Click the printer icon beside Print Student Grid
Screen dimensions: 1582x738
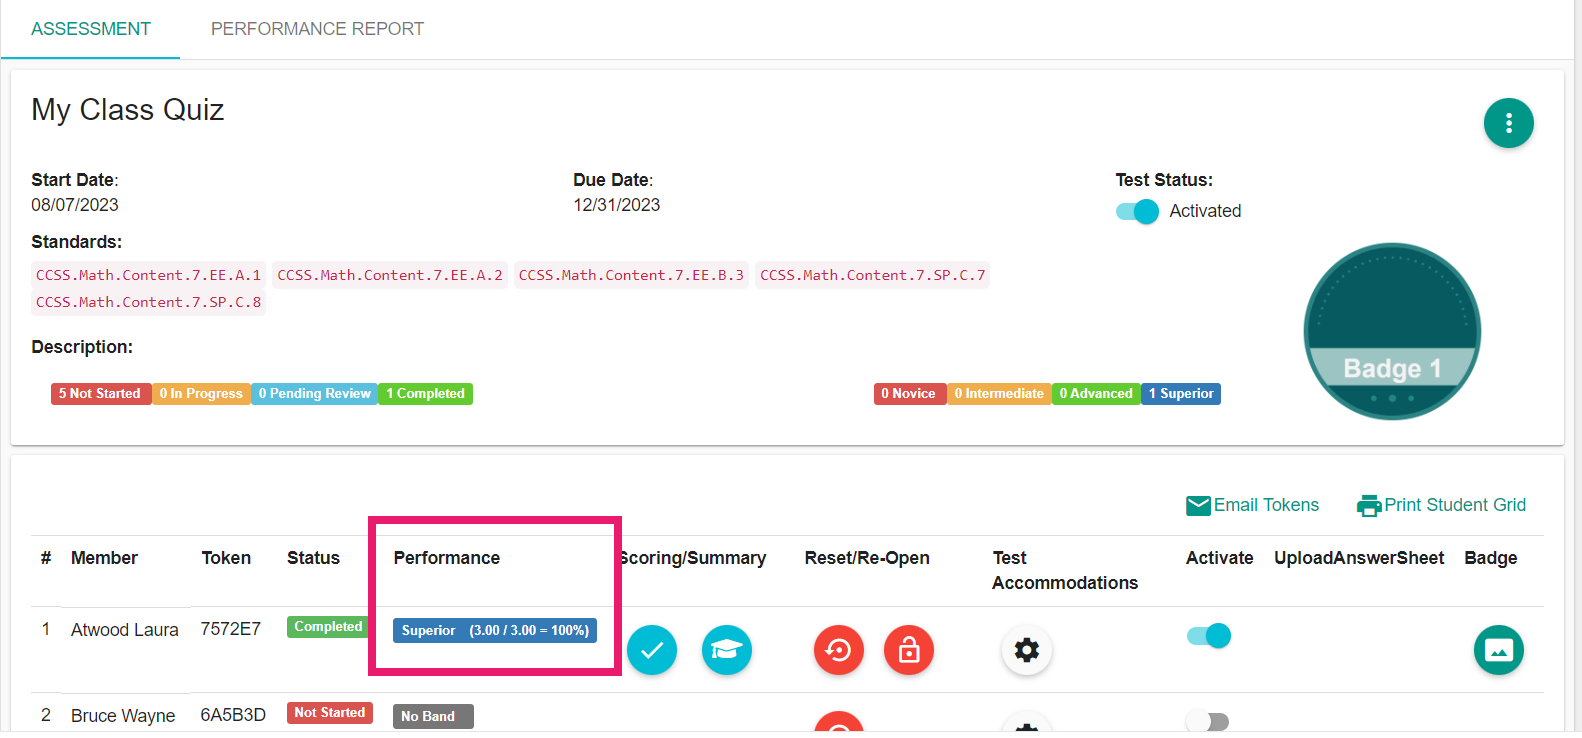pos(1369,506)
